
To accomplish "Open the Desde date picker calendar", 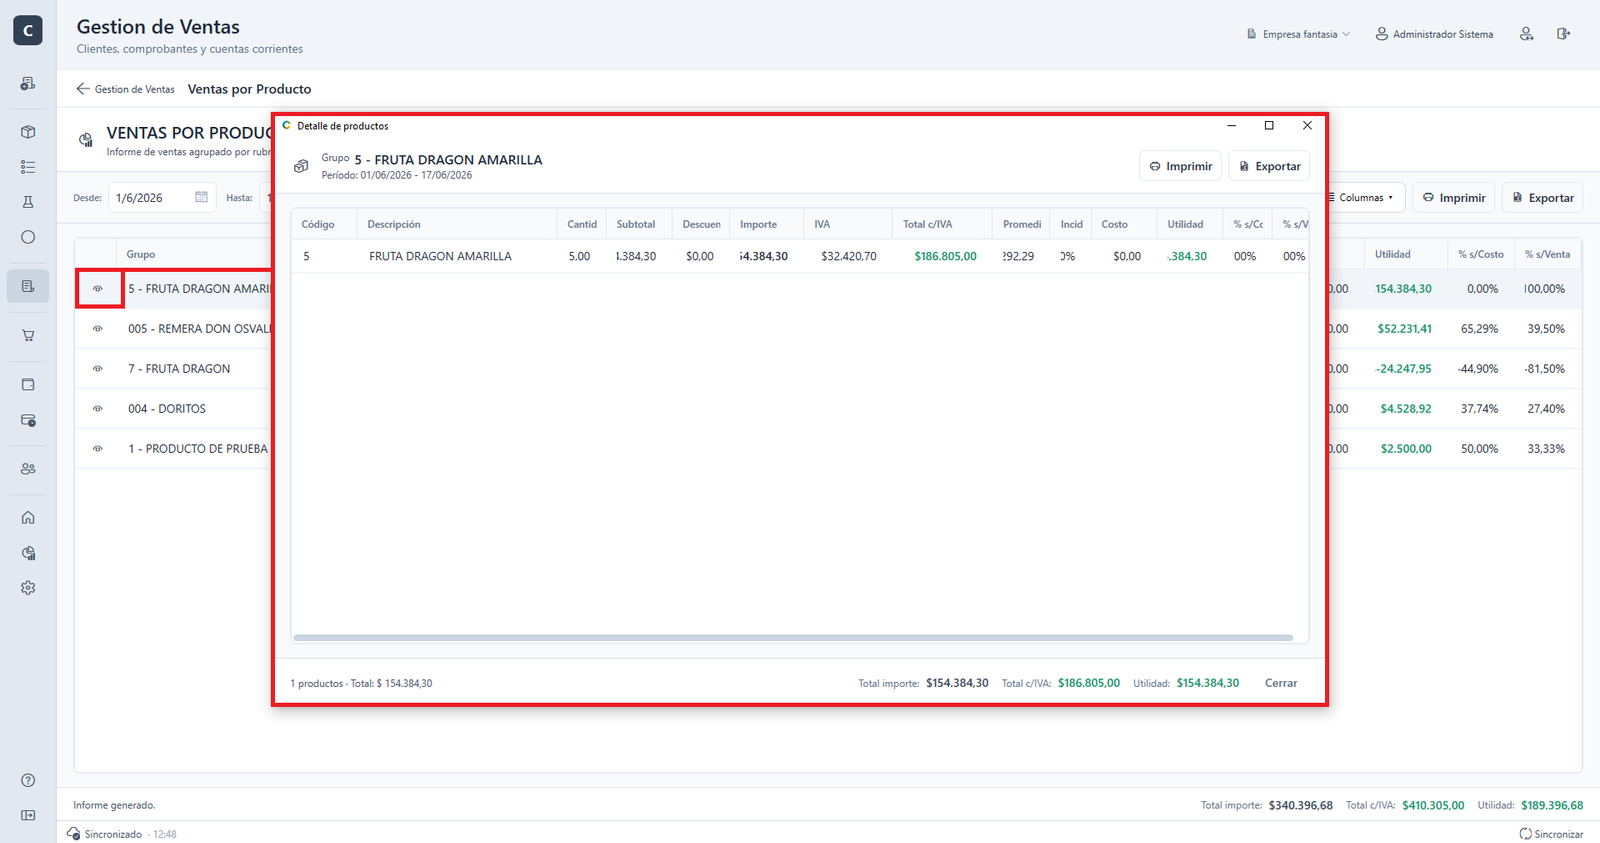I will (x=201, y=197).
